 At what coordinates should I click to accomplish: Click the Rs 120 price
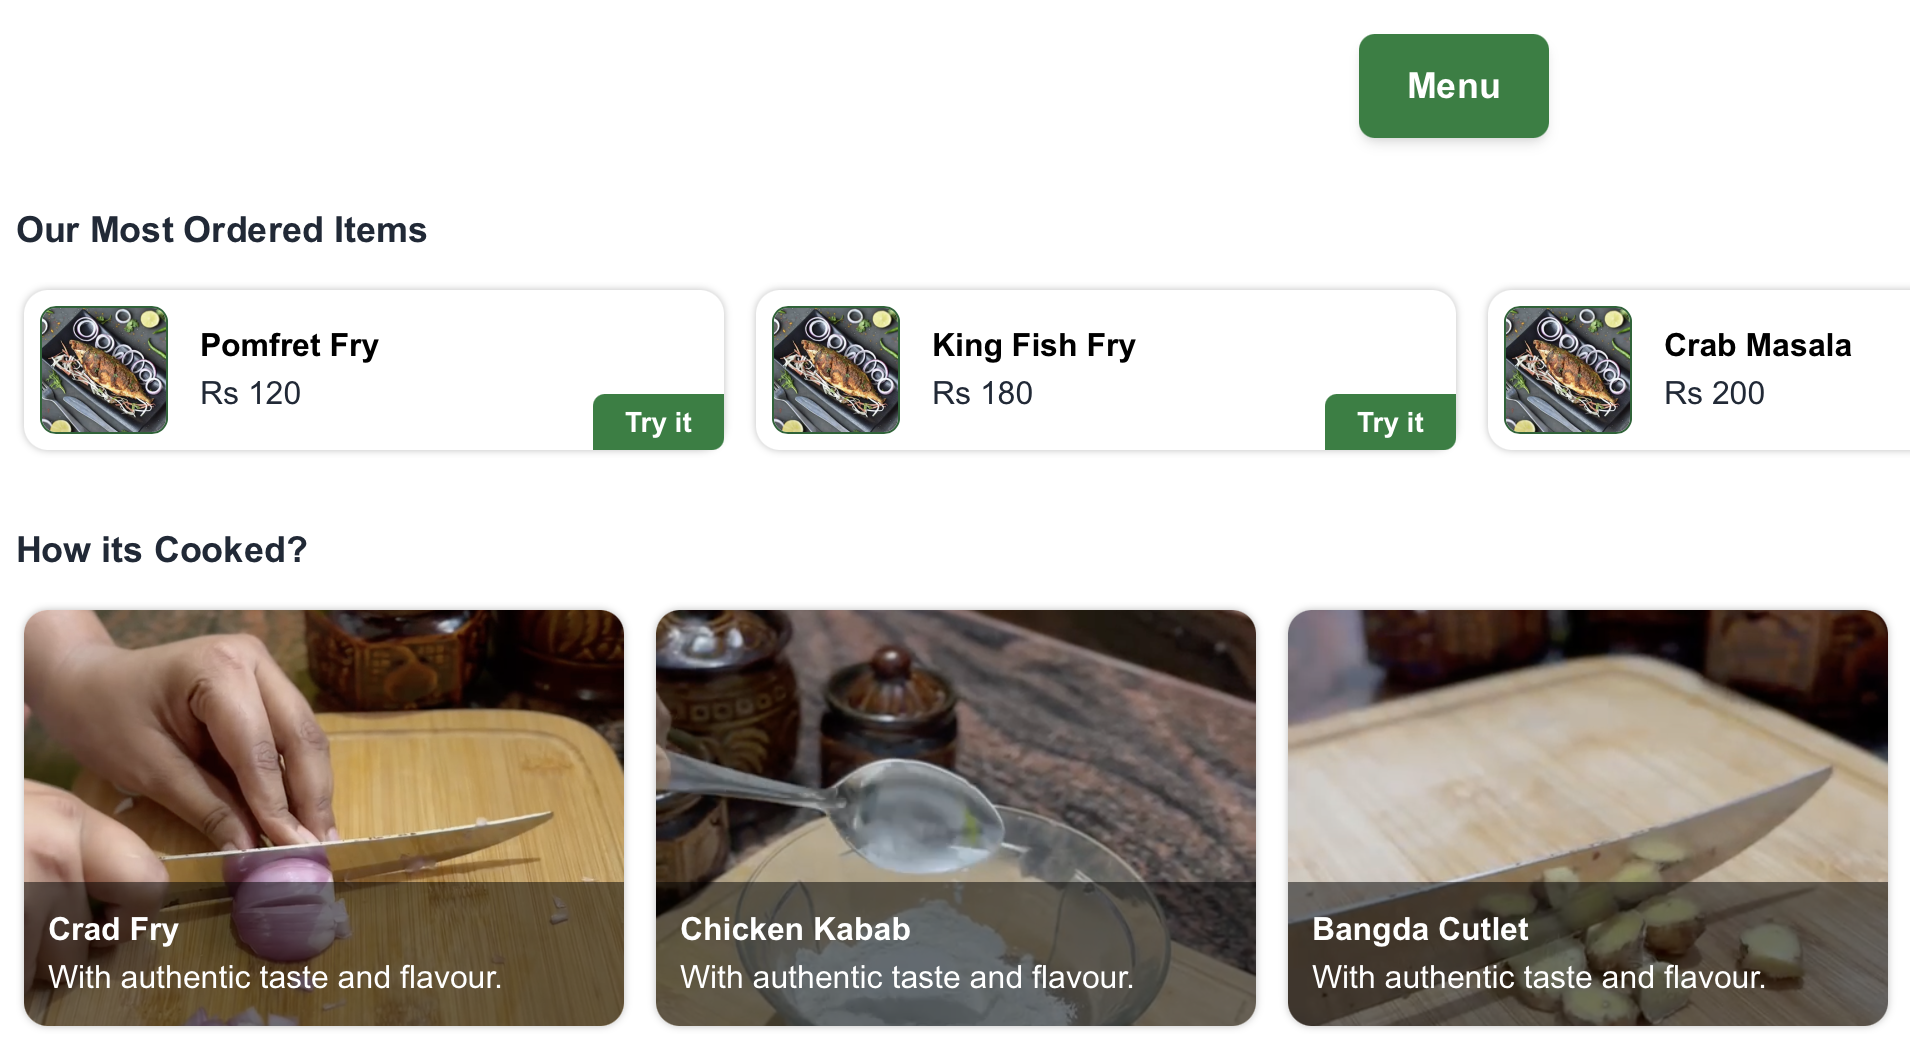coord(250,393)
